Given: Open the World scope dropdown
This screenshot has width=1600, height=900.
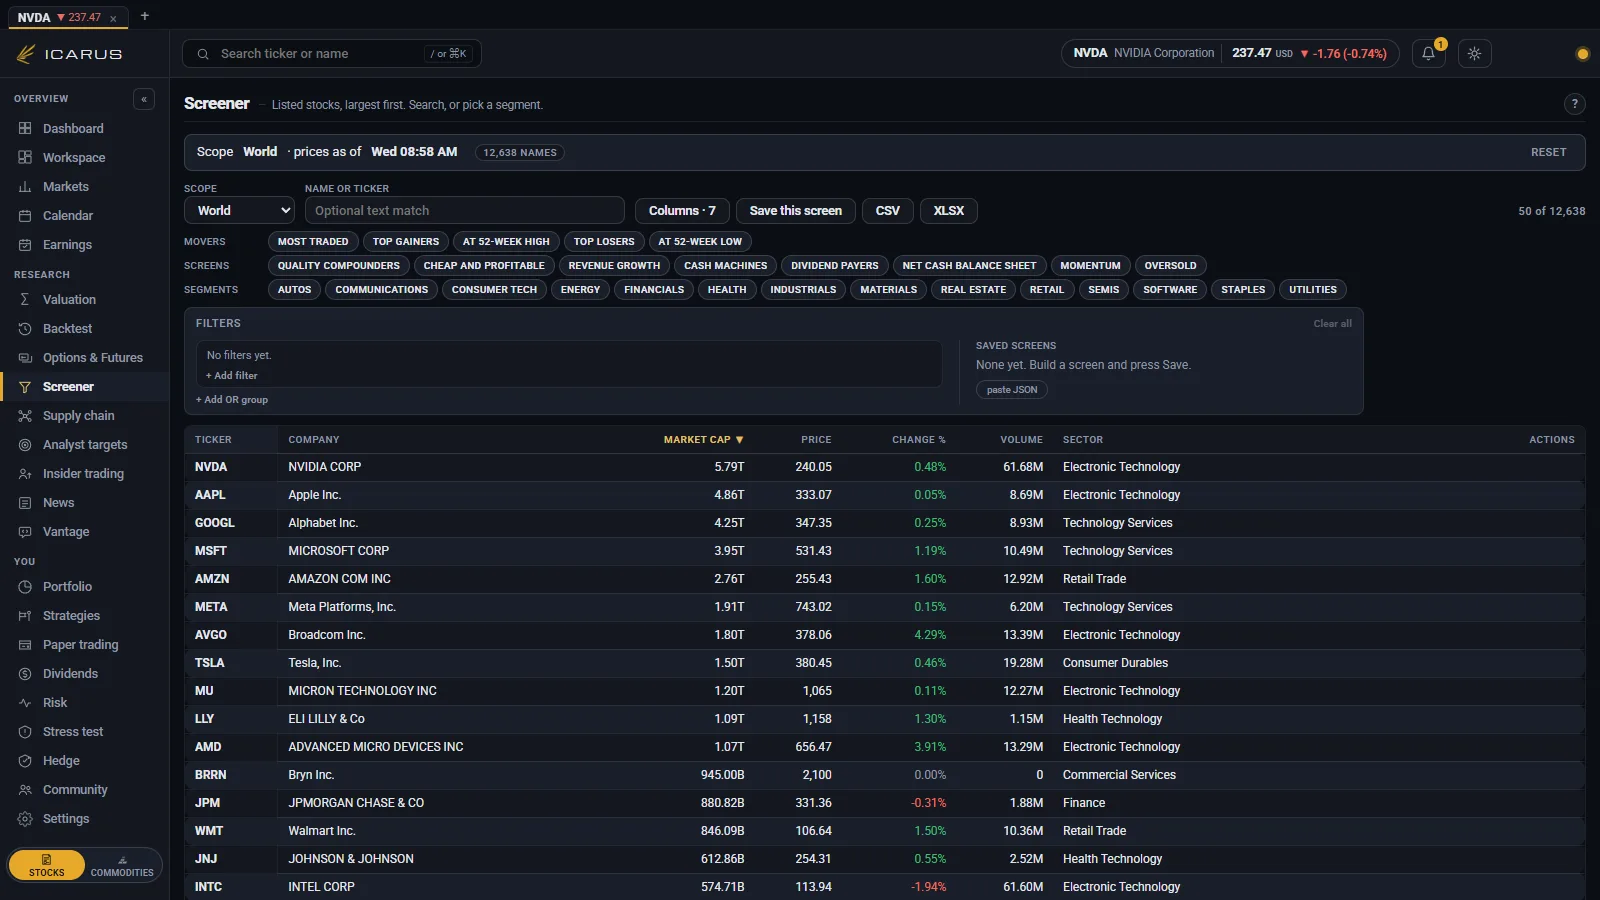Looking at the screenshot, I should (x=239, y=210).
